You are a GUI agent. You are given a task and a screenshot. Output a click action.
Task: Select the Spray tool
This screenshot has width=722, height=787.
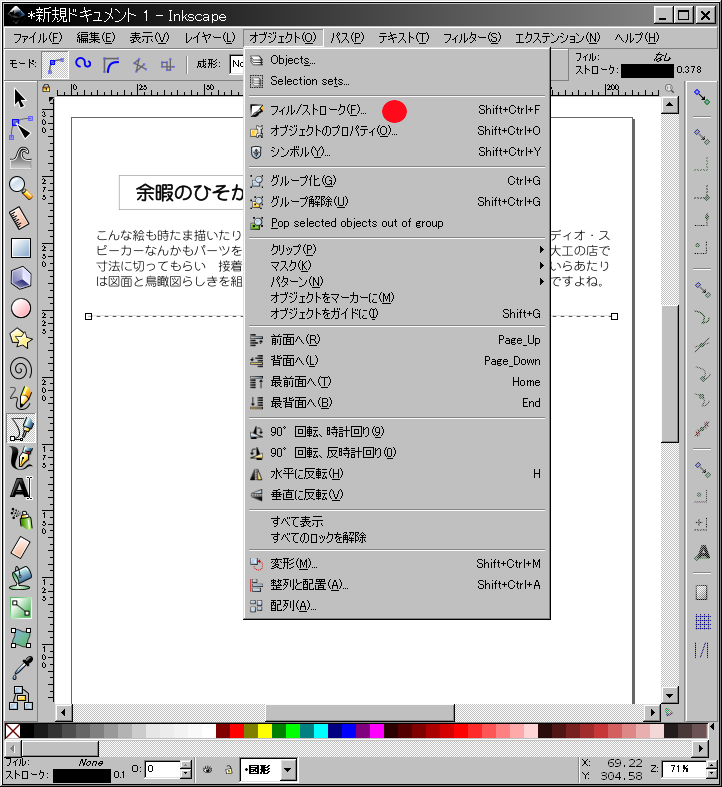(x=20, y=518)
